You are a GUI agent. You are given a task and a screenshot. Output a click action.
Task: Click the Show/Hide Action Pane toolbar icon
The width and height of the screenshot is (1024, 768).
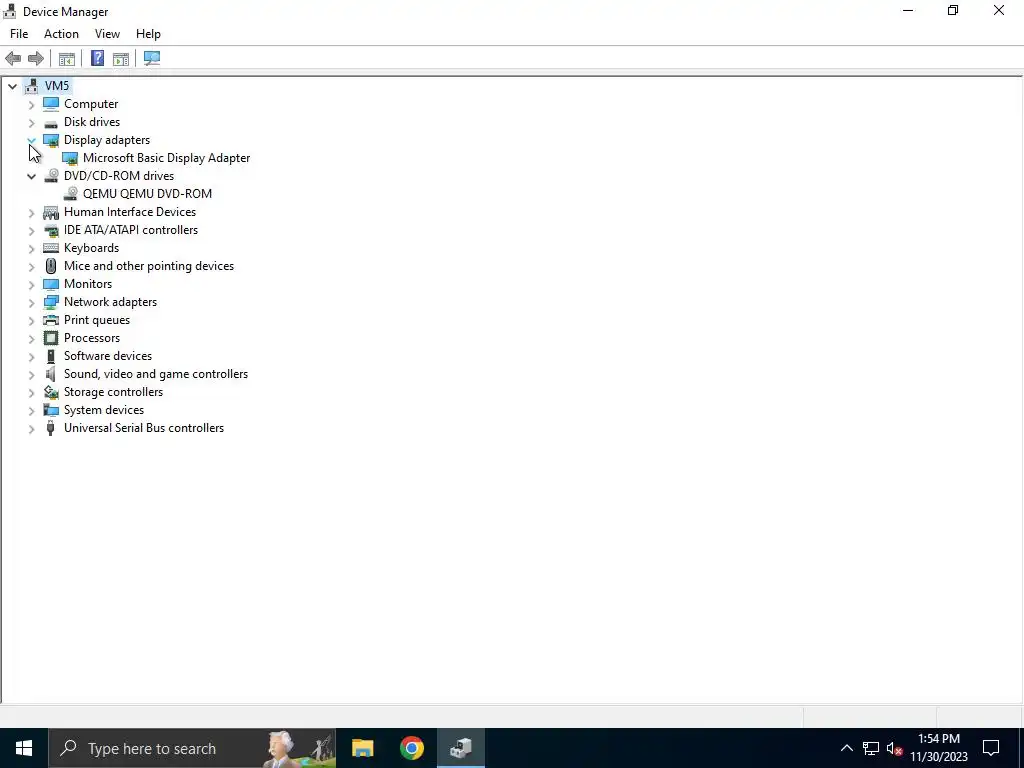(121, 59)
